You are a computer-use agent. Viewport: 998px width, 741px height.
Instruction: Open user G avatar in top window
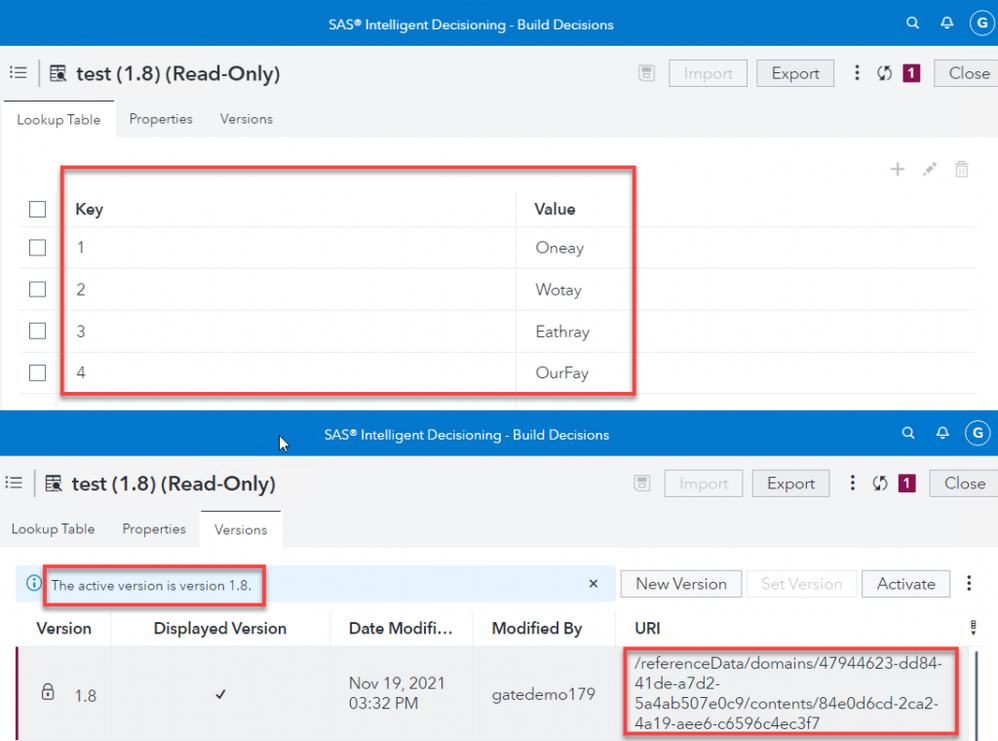[x=982, y=24]
